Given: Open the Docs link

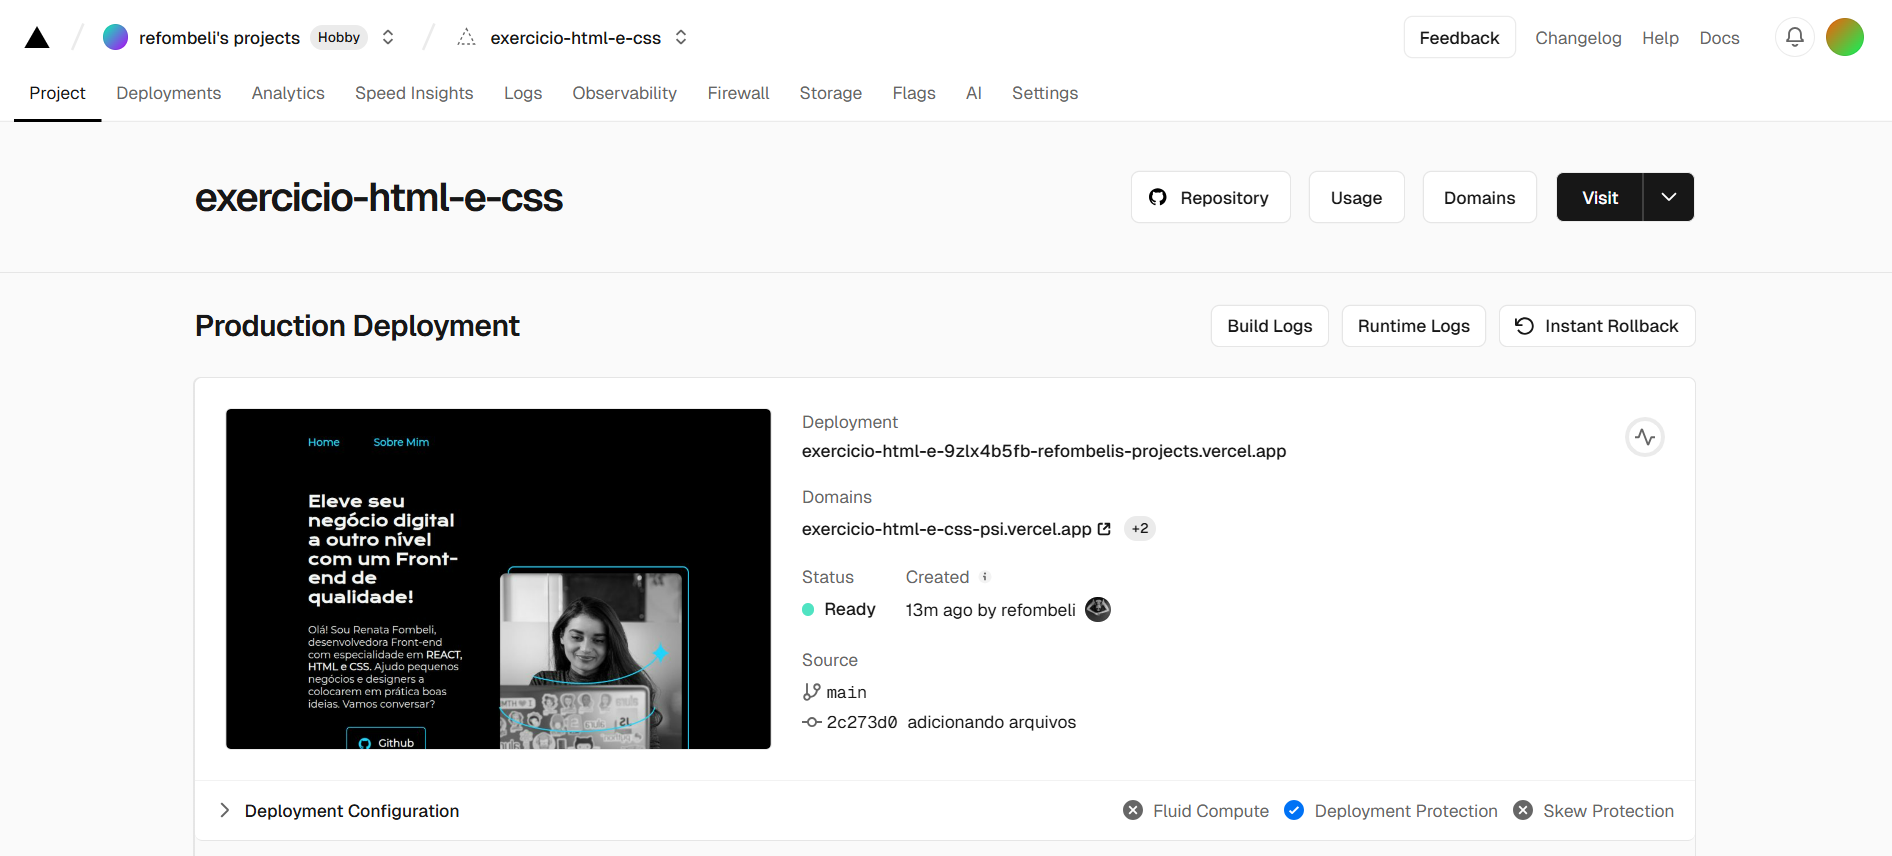Looking at the screenshot, I should 1719,38.
